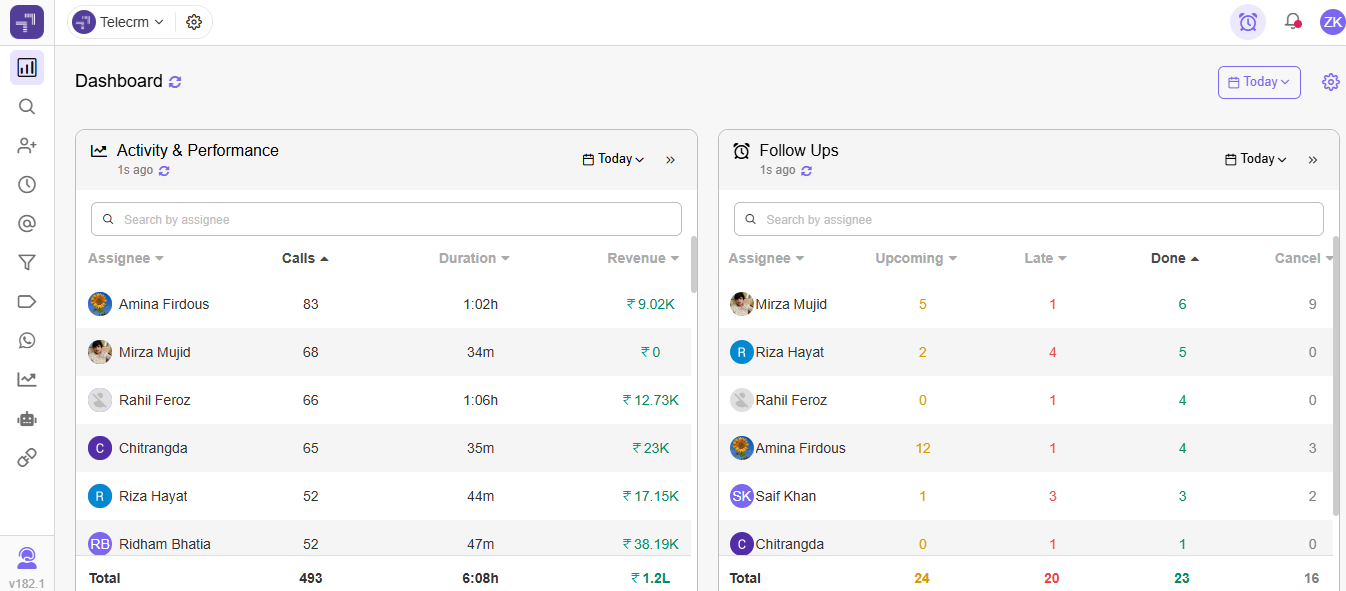Open the reminders alarm clock in the top bar
Image resolution: width=1346 pixels, height=591 pixels.
point(1247,22)
